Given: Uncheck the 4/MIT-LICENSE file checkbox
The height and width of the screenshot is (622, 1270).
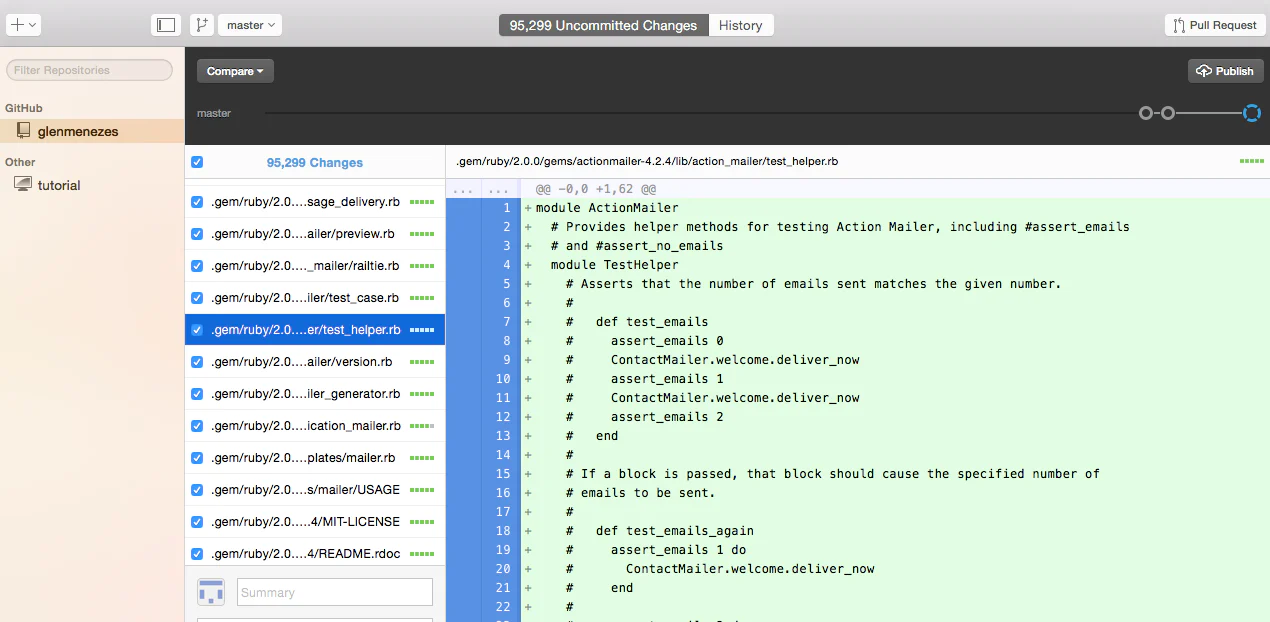Looking at the screenshot, I should click(197, 522).
